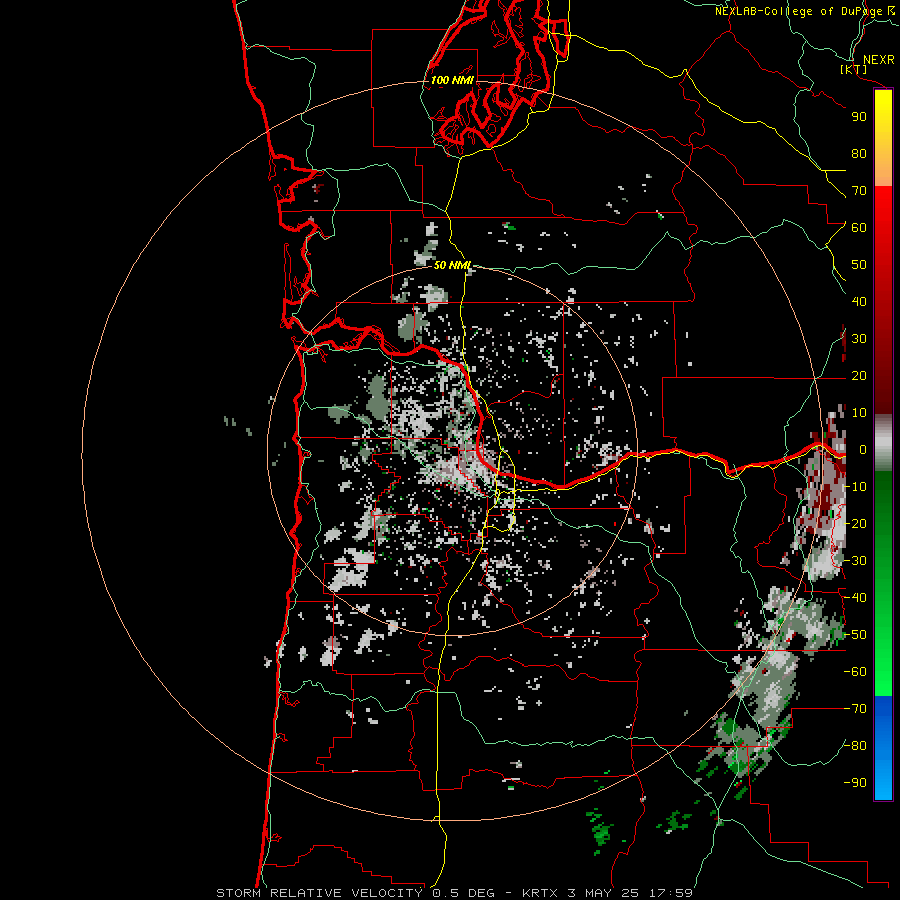Click the KRTX station identifier
The image size is (900, 900).
[x=541, y=893]
